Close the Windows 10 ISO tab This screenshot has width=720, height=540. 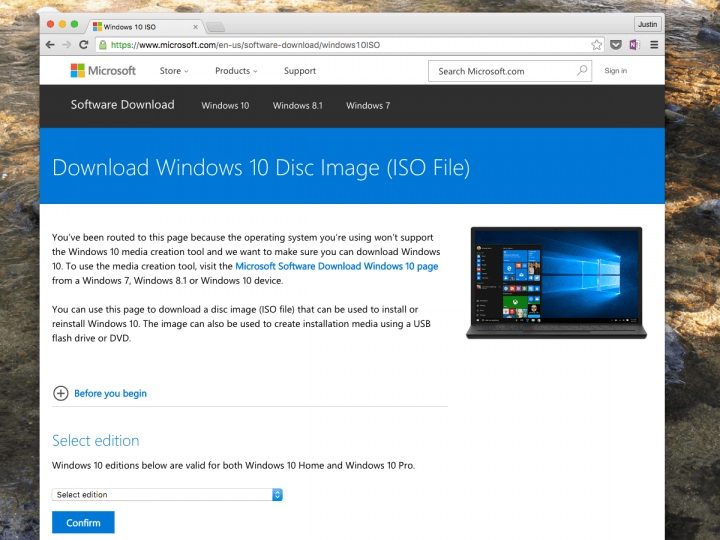195,27
